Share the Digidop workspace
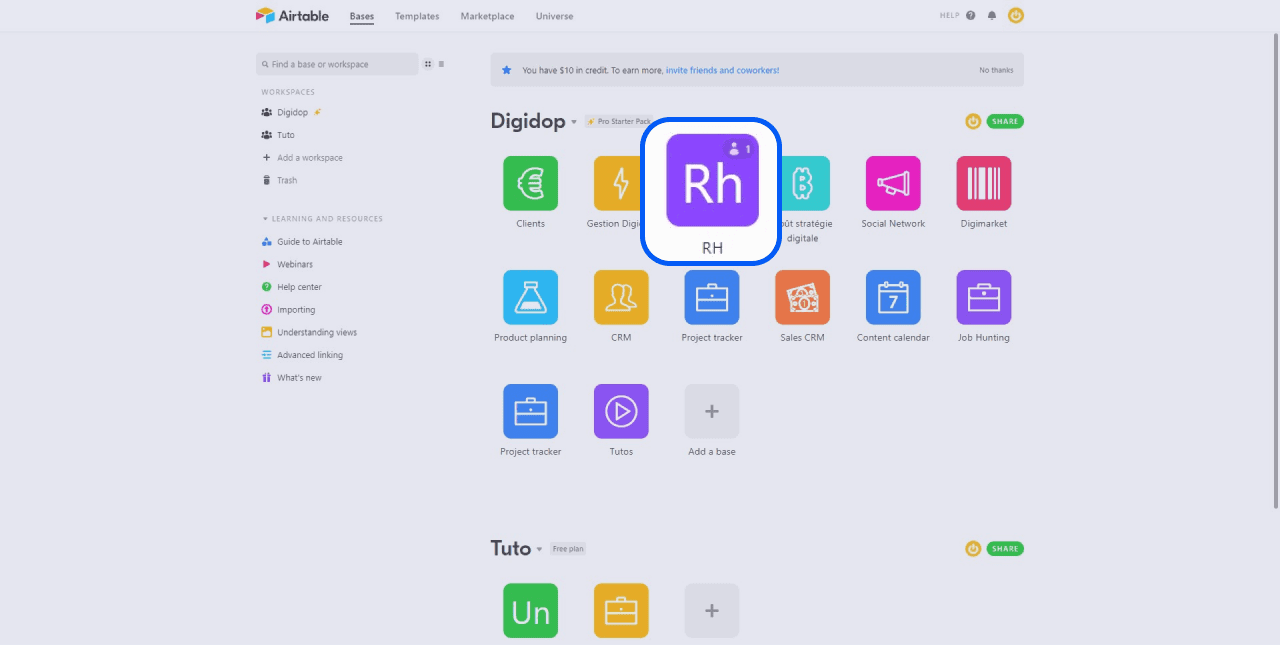The width and height of the screenshot is (1280, 645). click(1005, 121)
